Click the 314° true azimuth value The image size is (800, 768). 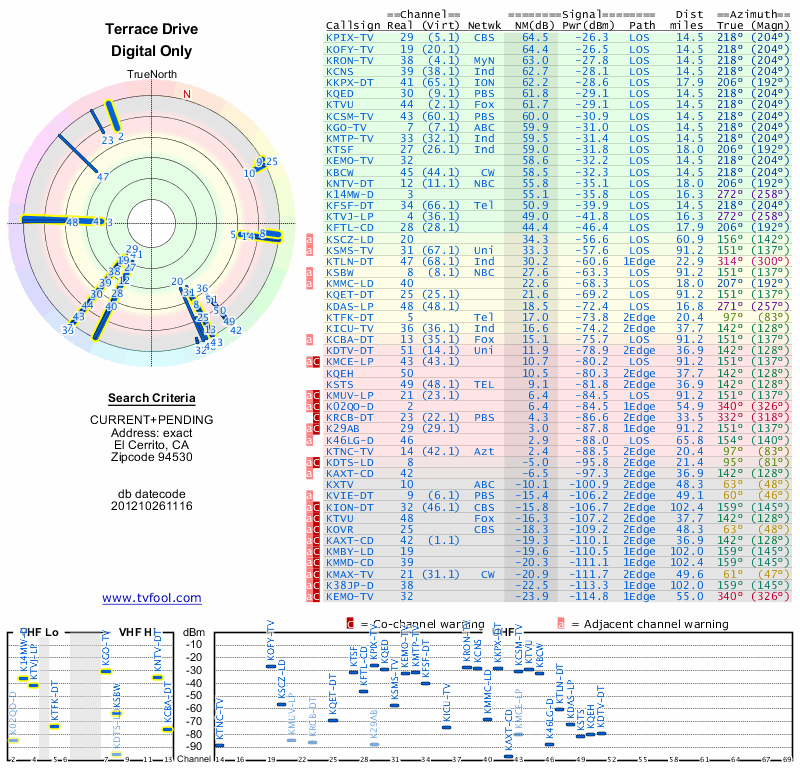pyautogui.click(x=730, y=261)
